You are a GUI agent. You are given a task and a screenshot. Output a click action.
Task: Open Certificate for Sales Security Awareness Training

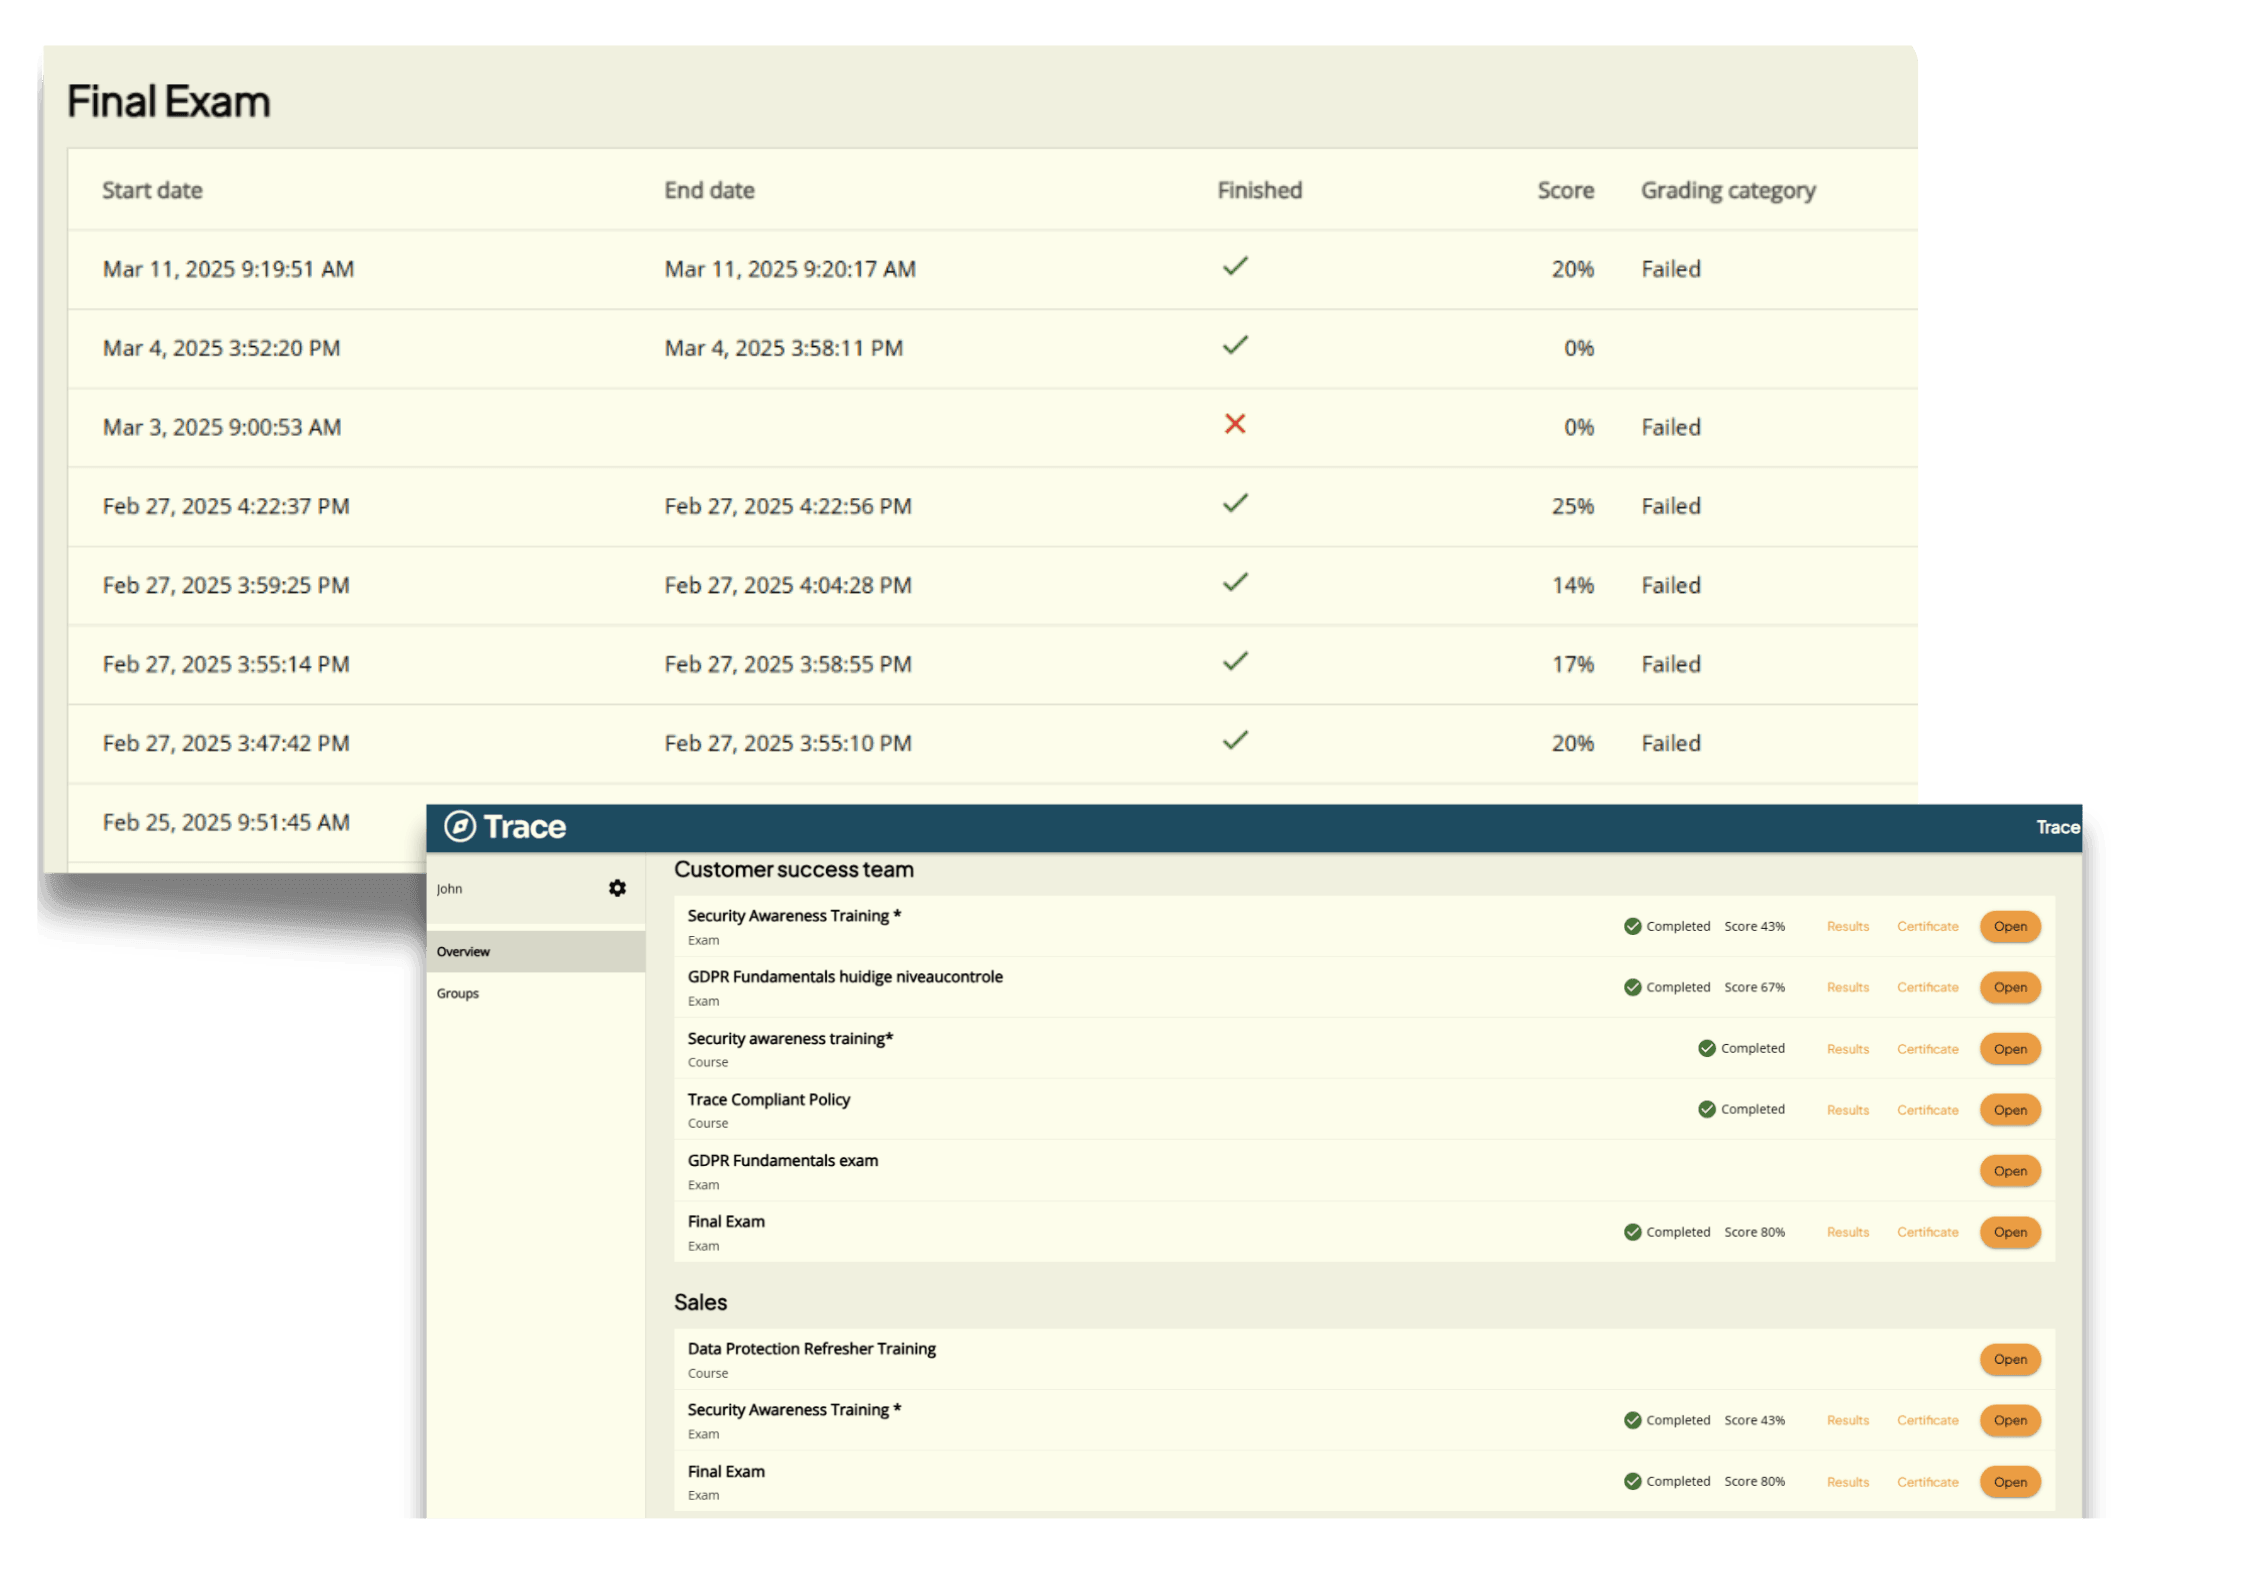pyautogui.click(x=1927, y=1420)
